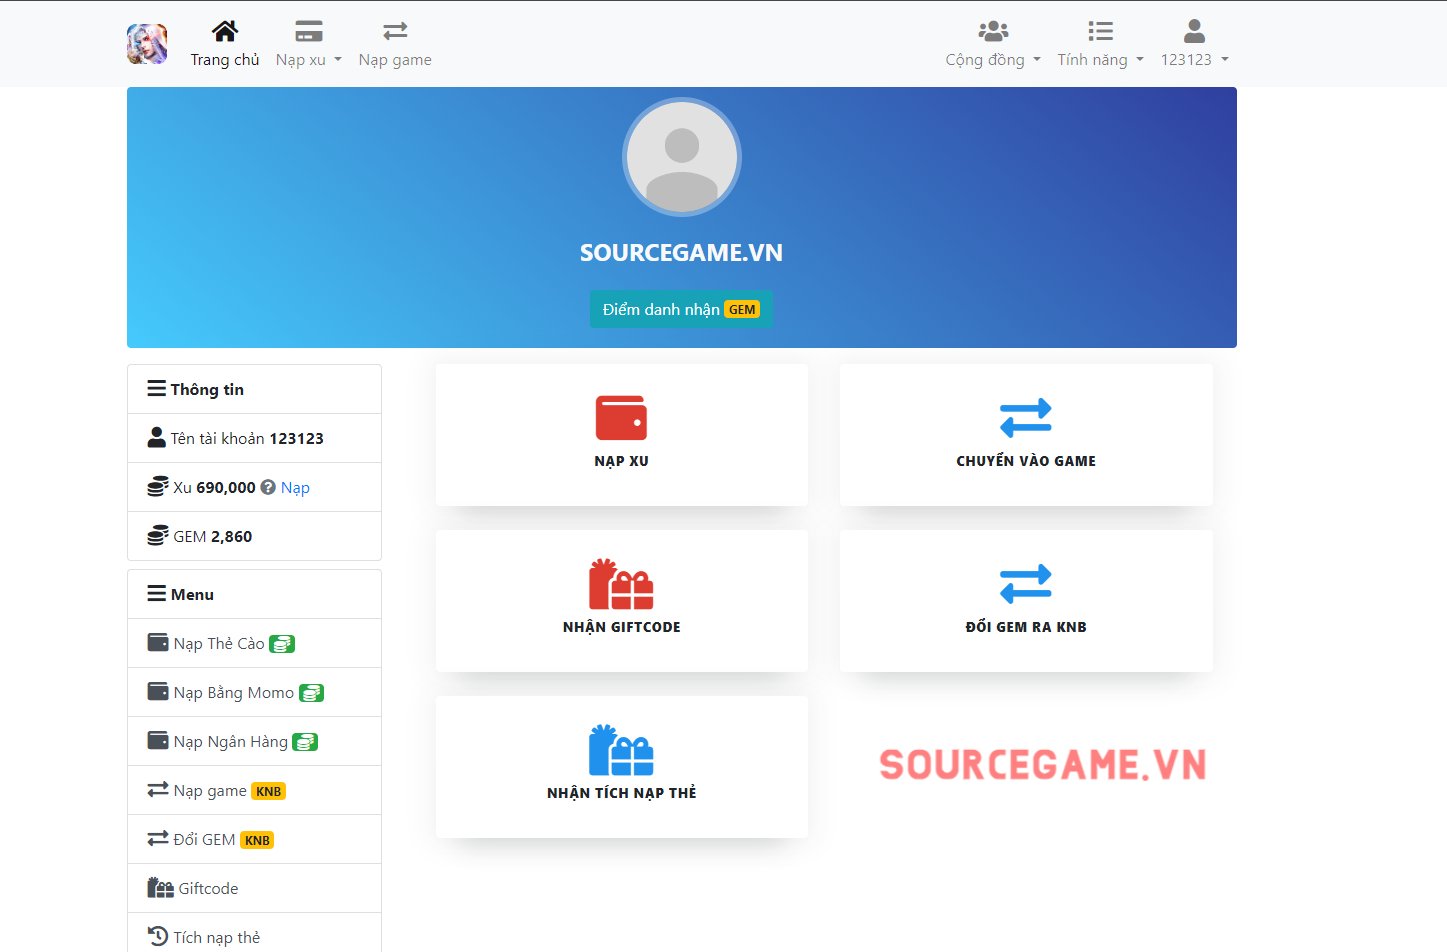Click the profile avatar picture
This screenshot has height=952, width=1447.
681,157
